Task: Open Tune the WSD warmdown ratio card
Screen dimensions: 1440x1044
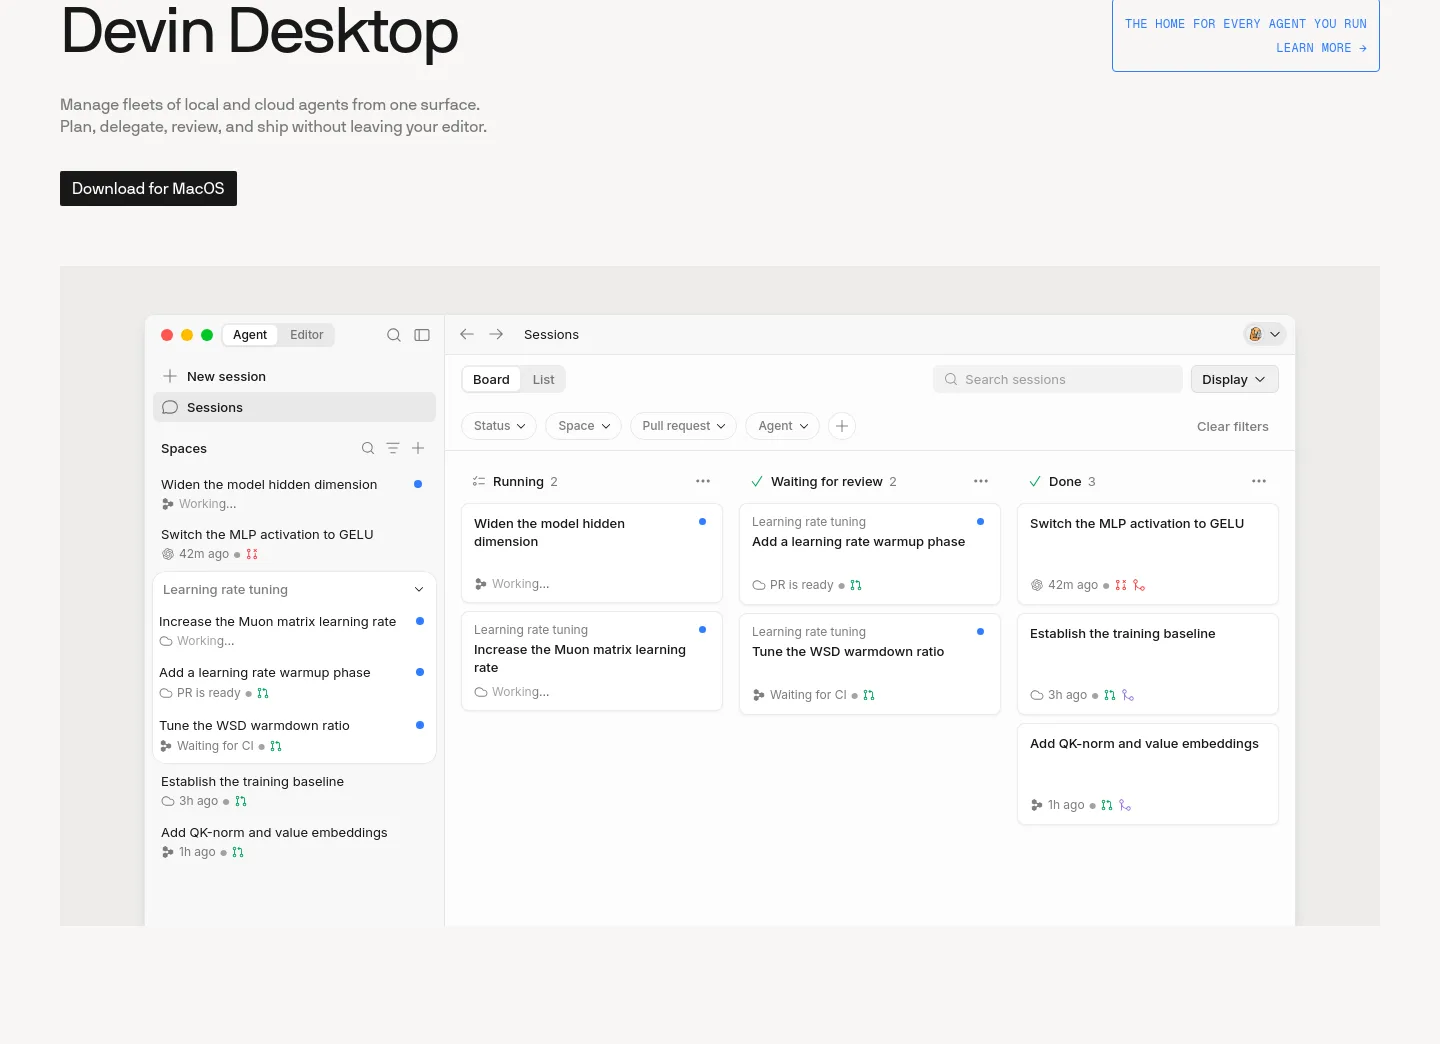Action: tap(870, 664)
